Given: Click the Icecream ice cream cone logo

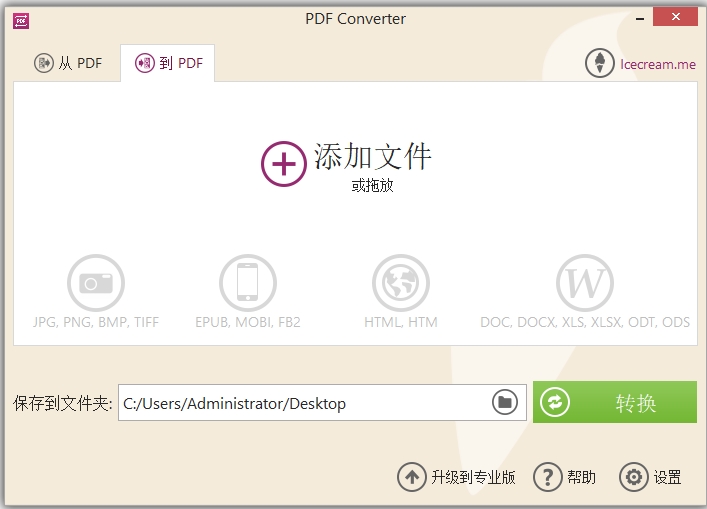Looking at the screenshot, I should click(x=599, y=63).
